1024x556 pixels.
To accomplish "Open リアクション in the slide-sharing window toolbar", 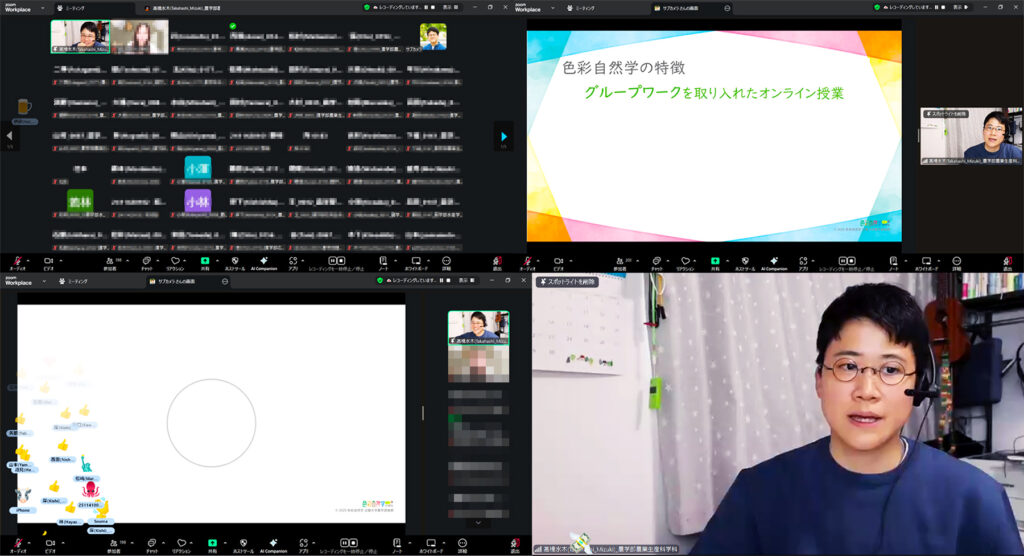I will 686,263.
